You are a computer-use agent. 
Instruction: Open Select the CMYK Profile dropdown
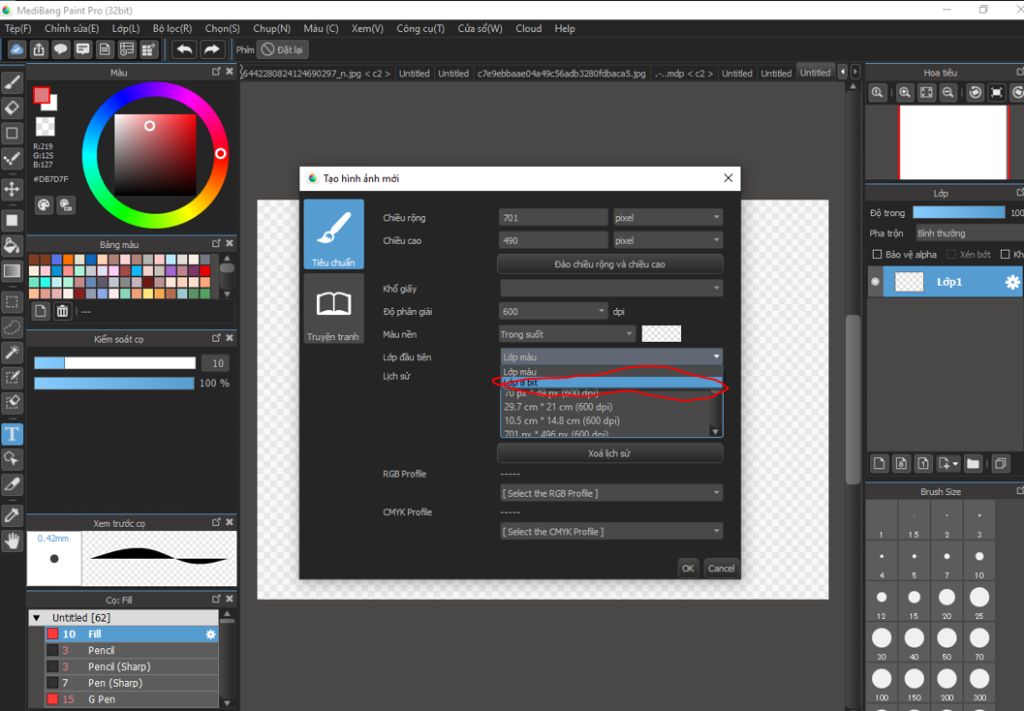[611, 531]
